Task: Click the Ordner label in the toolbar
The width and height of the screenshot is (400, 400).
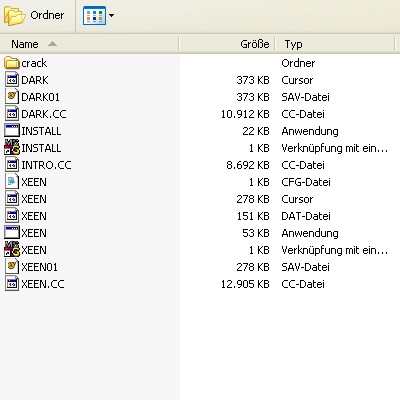Action: pos(47,15)
